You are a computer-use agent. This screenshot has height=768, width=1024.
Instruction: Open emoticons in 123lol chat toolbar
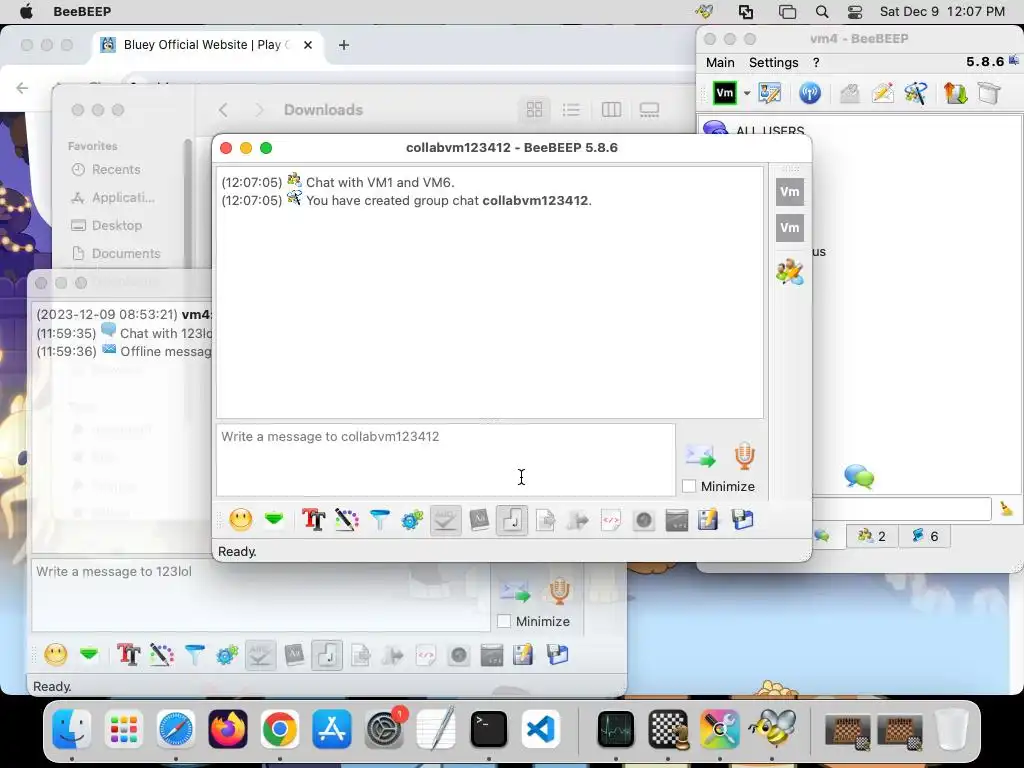pyautogui.click(x=56, y=654)
